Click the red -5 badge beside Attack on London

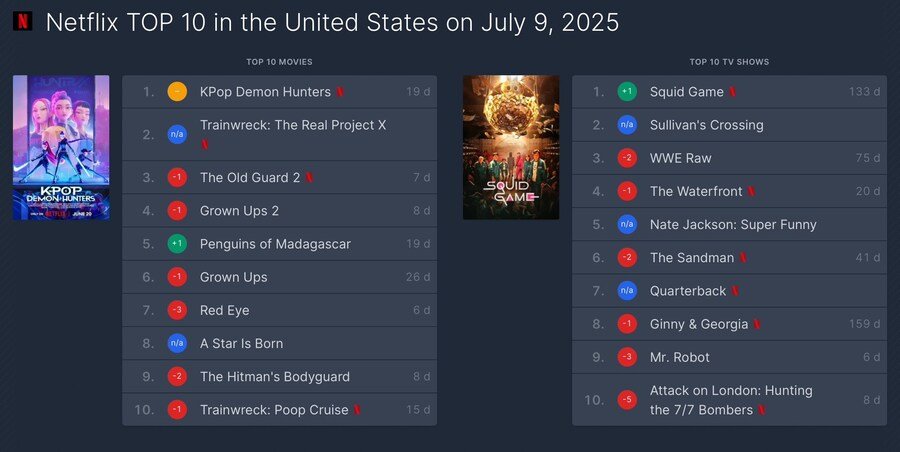[x=627, y=400]
